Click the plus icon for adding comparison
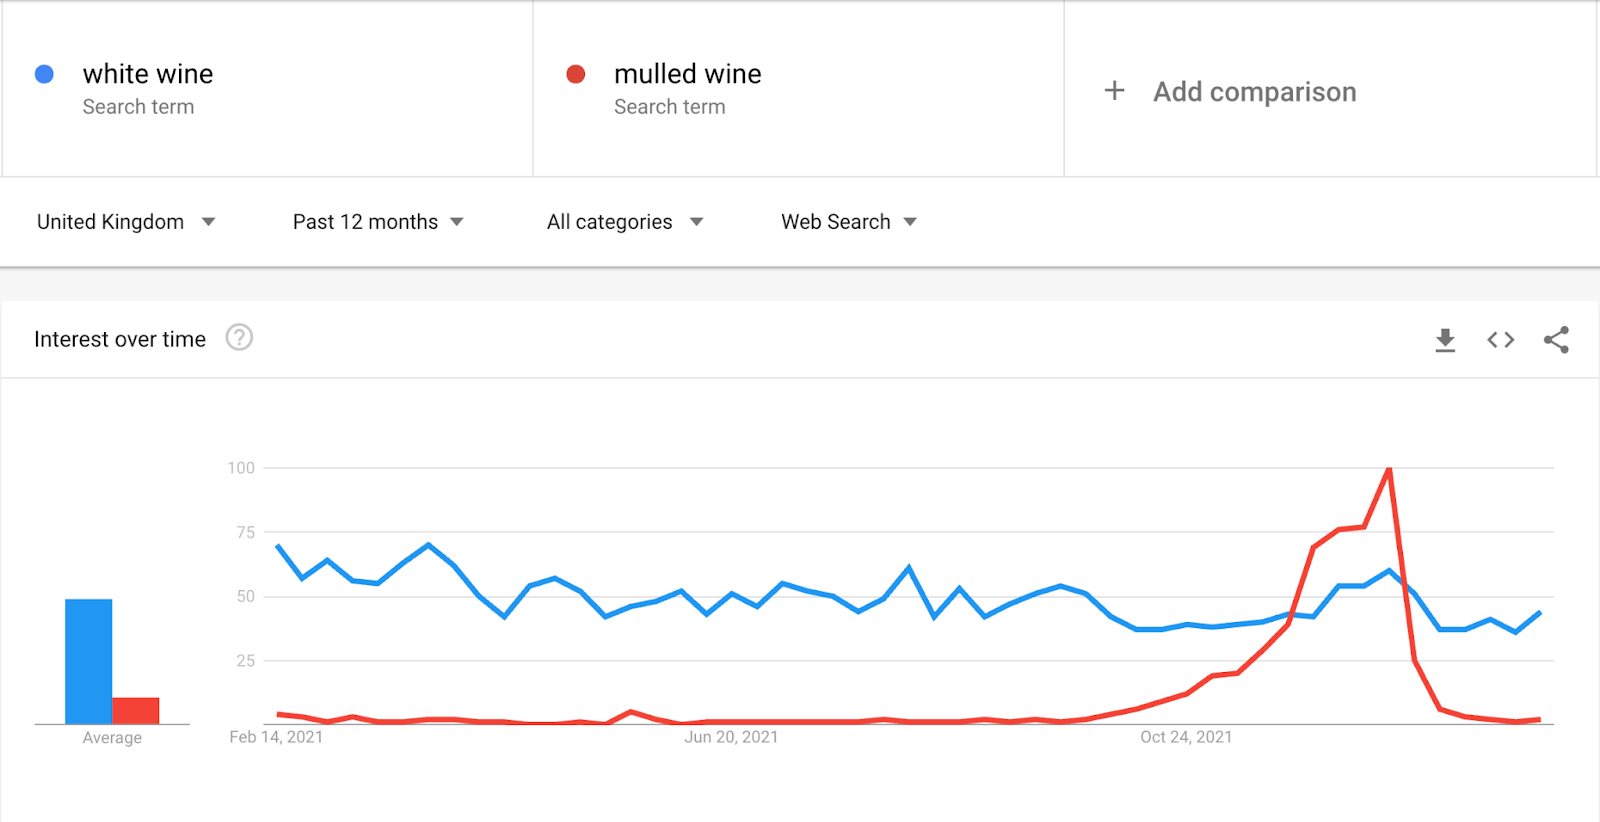 tap(1114, 91)
